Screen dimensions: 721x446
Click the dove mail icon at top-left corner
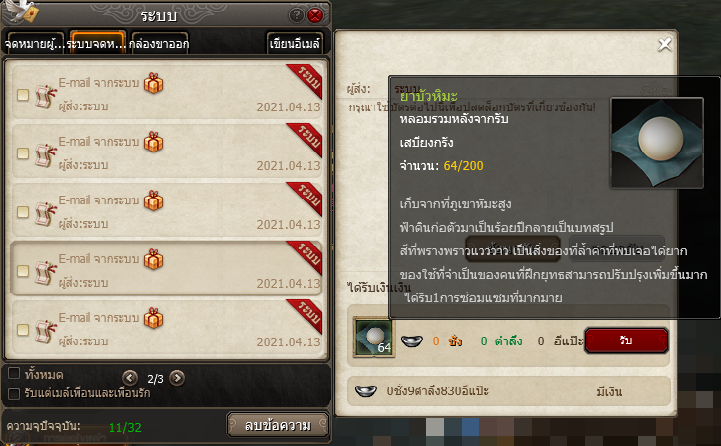pyautogui.click(x=21, y=11)
